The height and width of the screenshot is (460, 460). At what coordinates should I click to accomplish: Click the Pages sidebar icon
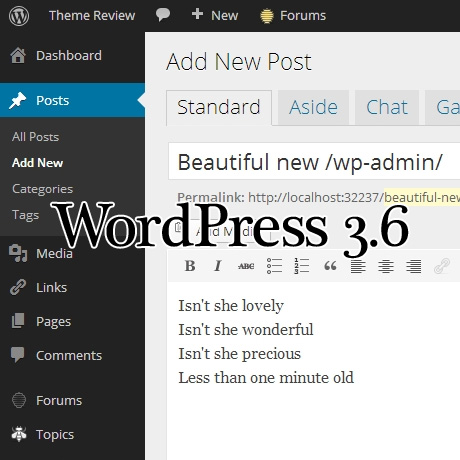coord(18,321)
